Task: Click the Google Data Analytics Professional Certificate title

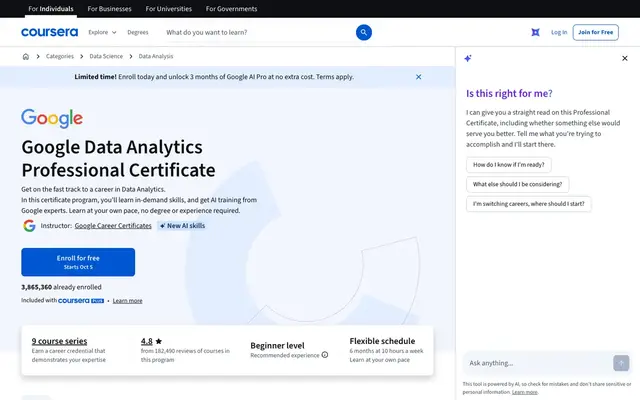Action: (x=118, y=158)
